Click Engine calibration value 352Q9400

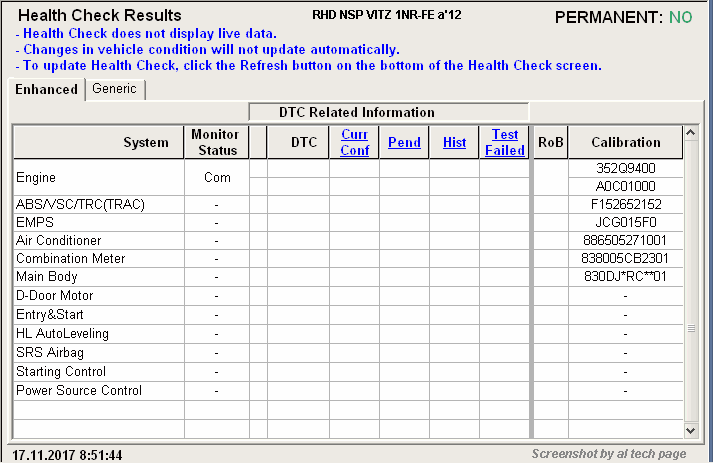pyautogui.click(x=625, y=168)
